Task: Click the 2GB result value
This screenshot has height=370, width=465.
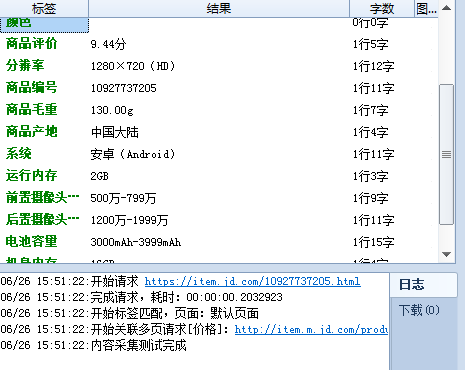Action: tap(99, 176)
